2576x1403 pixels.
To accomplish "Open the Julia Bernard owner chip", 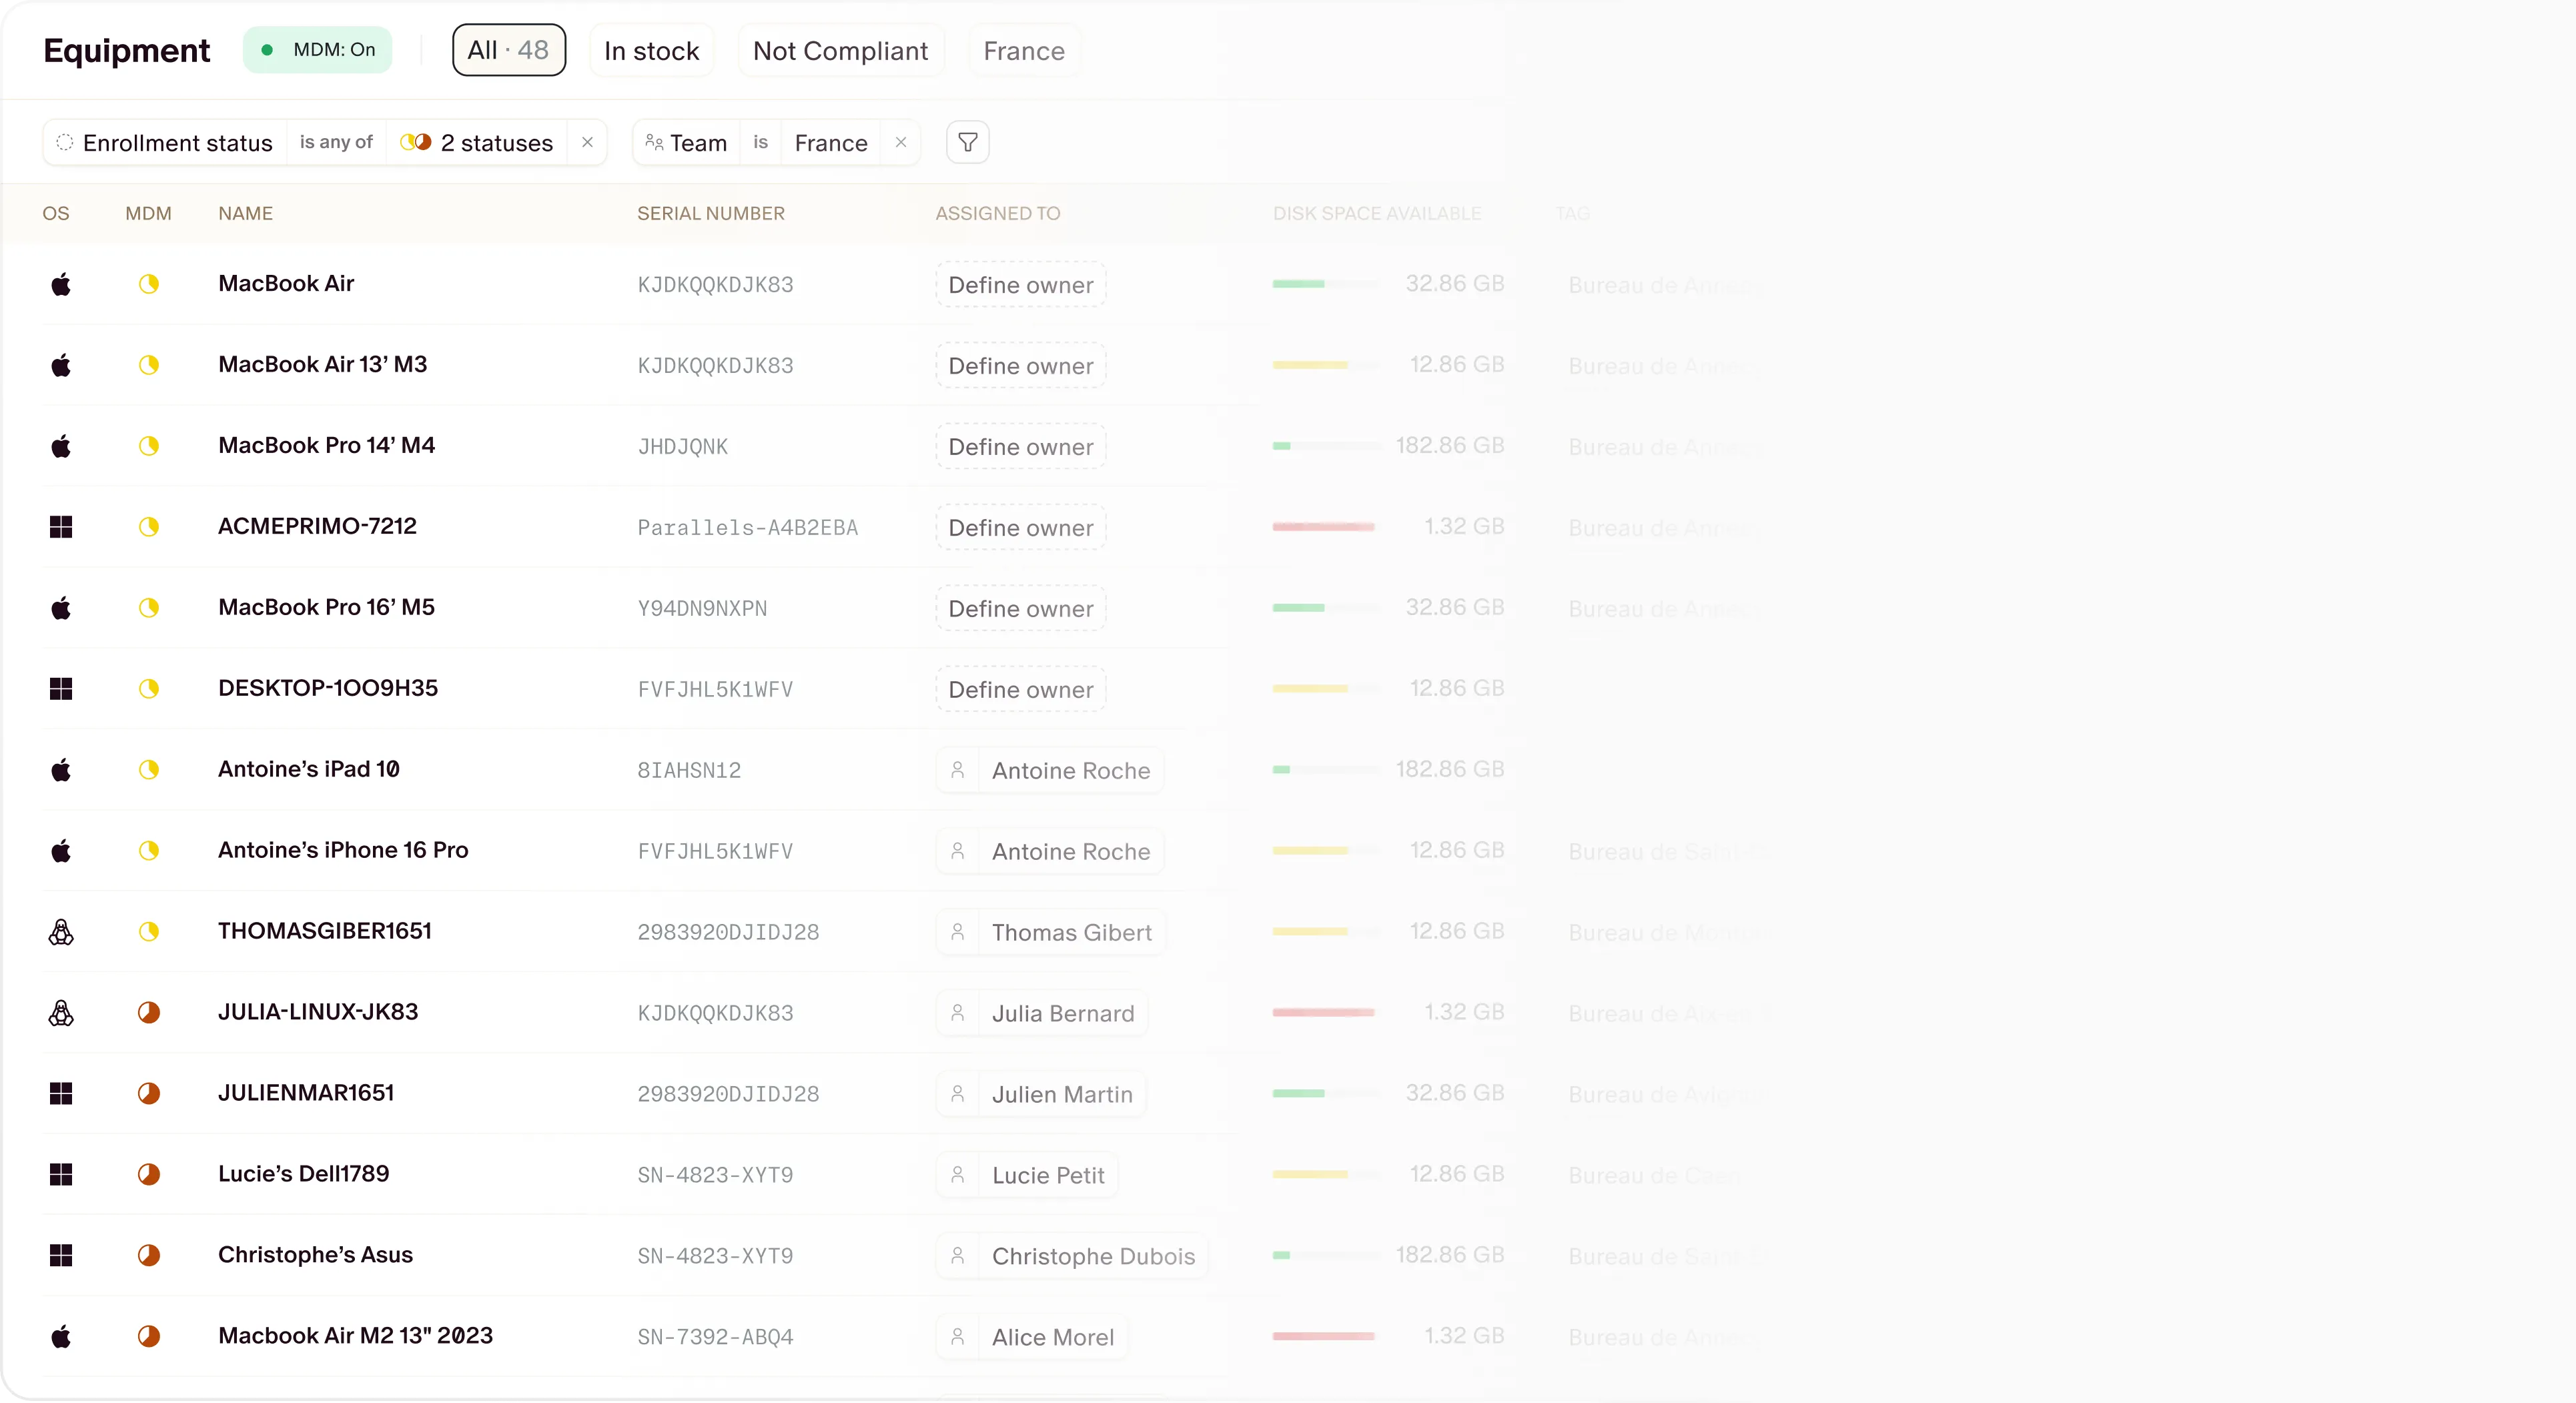I will click(1042, 1013).
